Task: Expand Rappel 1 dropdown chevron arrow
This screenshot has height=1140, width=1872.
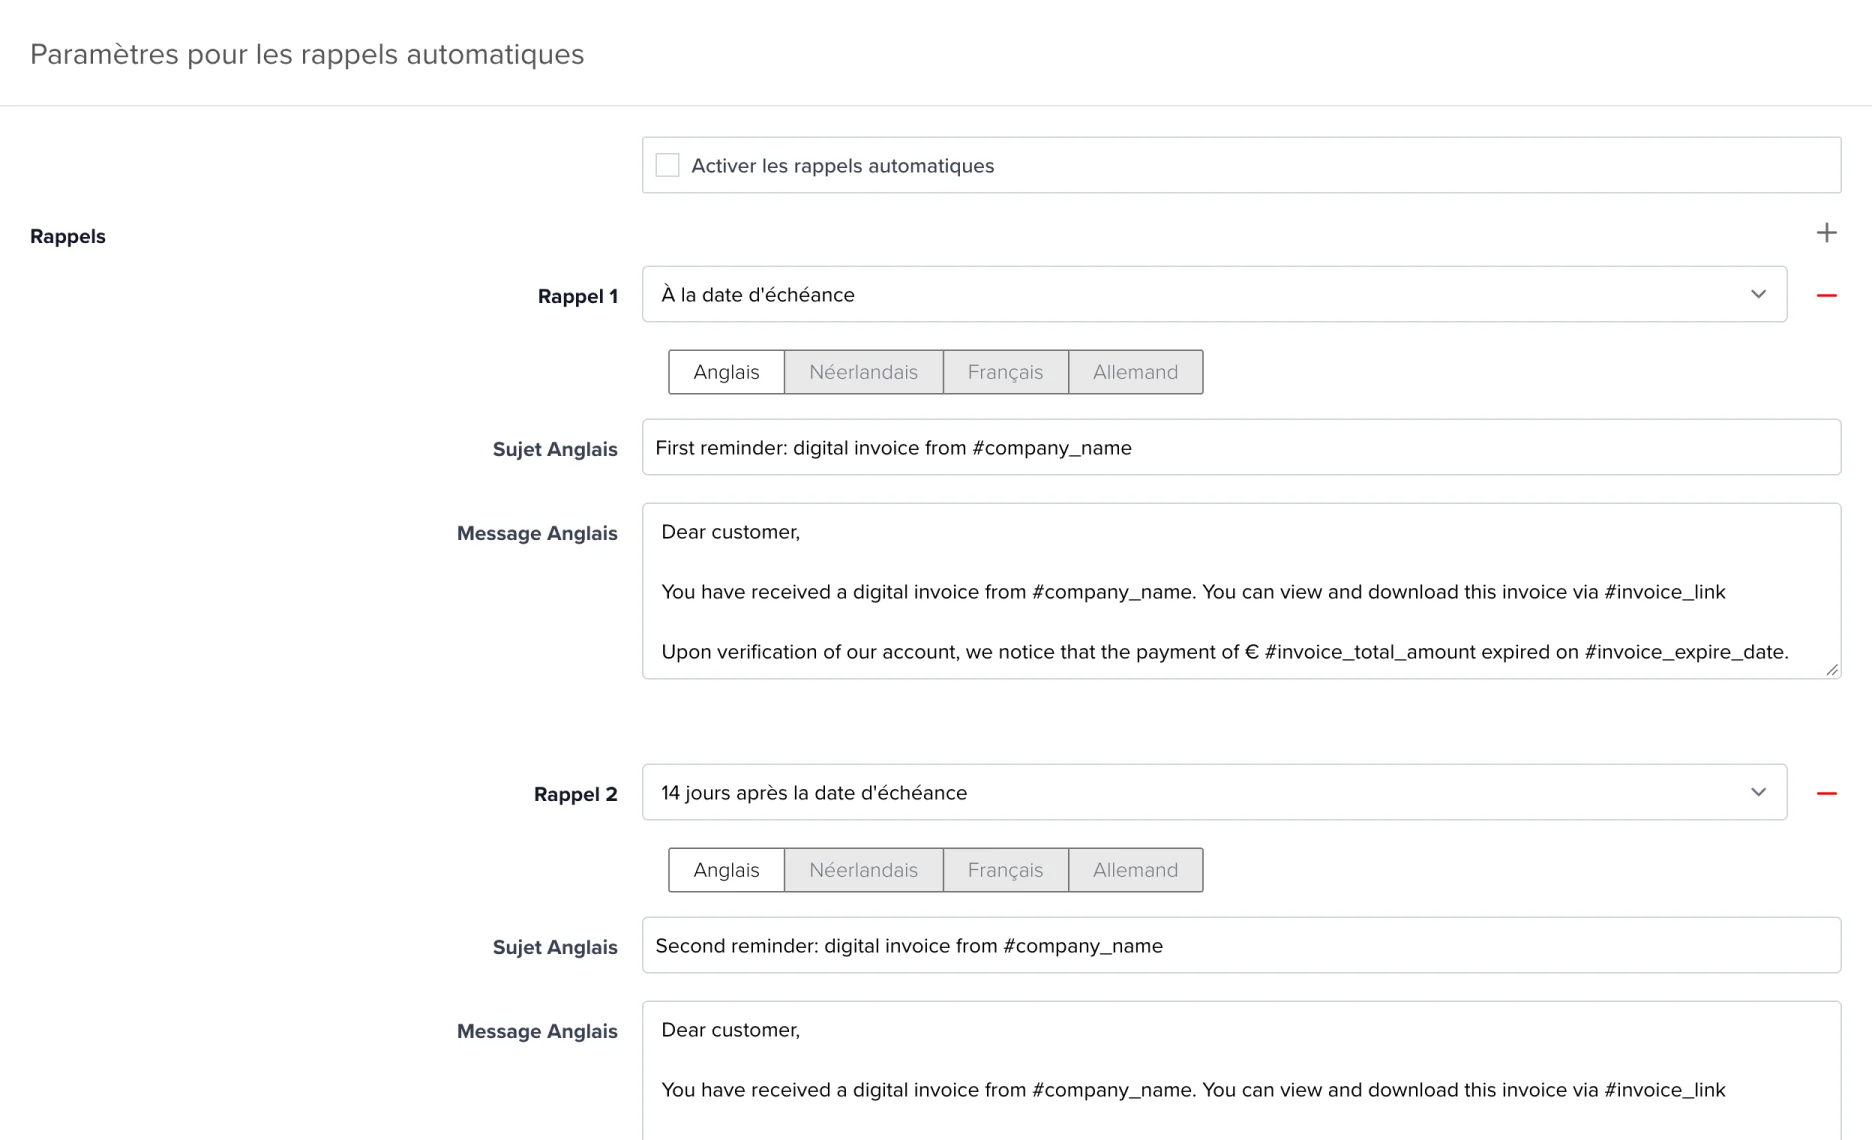Action: (x=1758, y=294)
